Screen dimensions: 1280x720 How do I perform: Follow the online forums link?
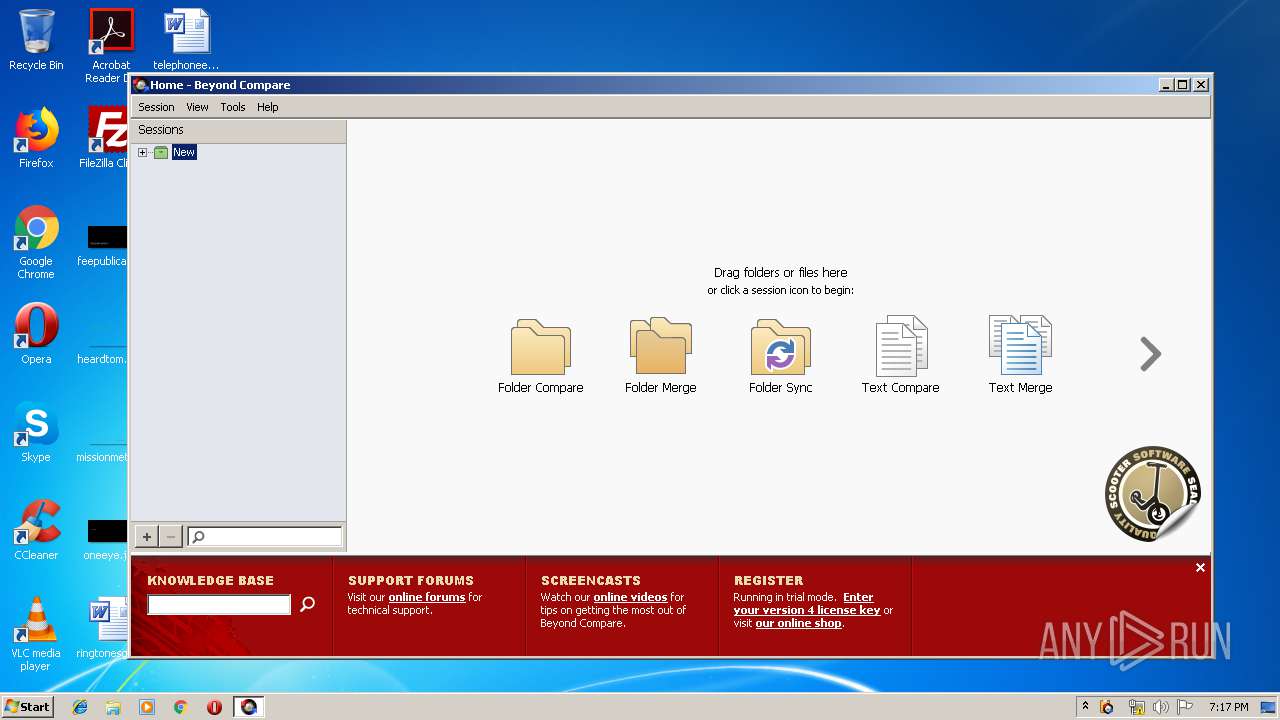click(x=427, y=597)
